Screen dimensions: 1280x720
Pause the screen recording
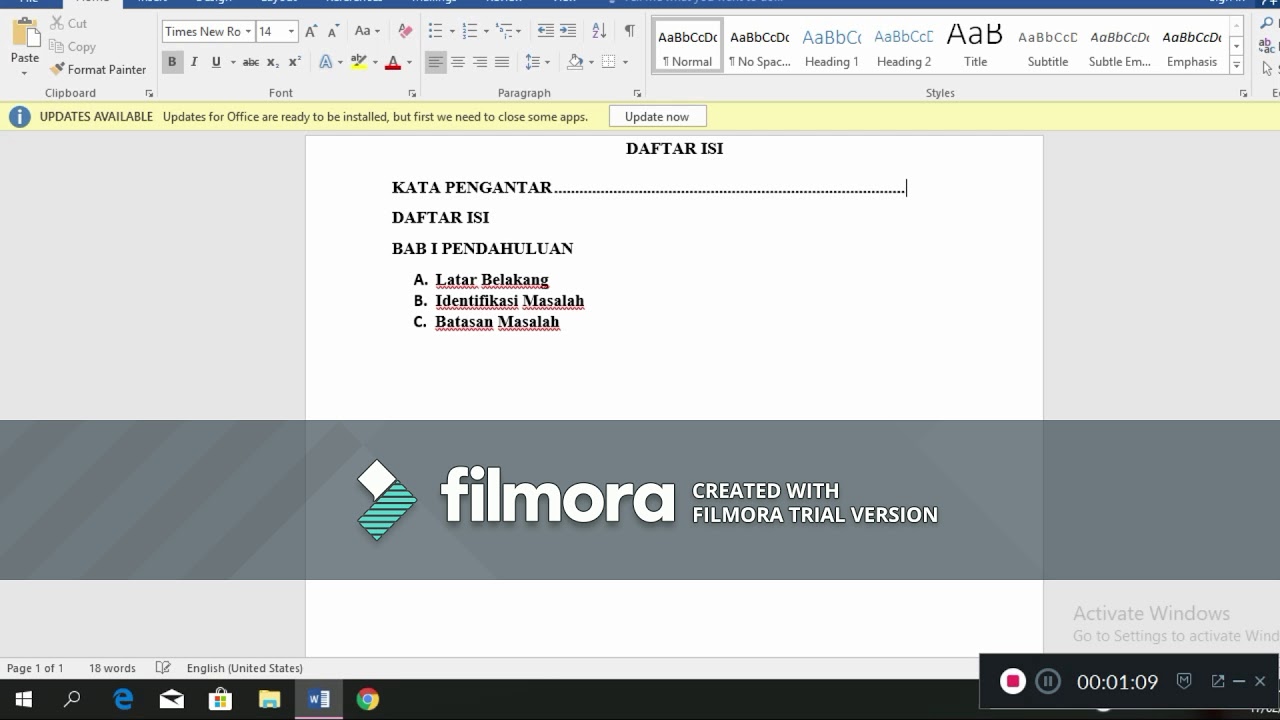(x=1047, y=682)
